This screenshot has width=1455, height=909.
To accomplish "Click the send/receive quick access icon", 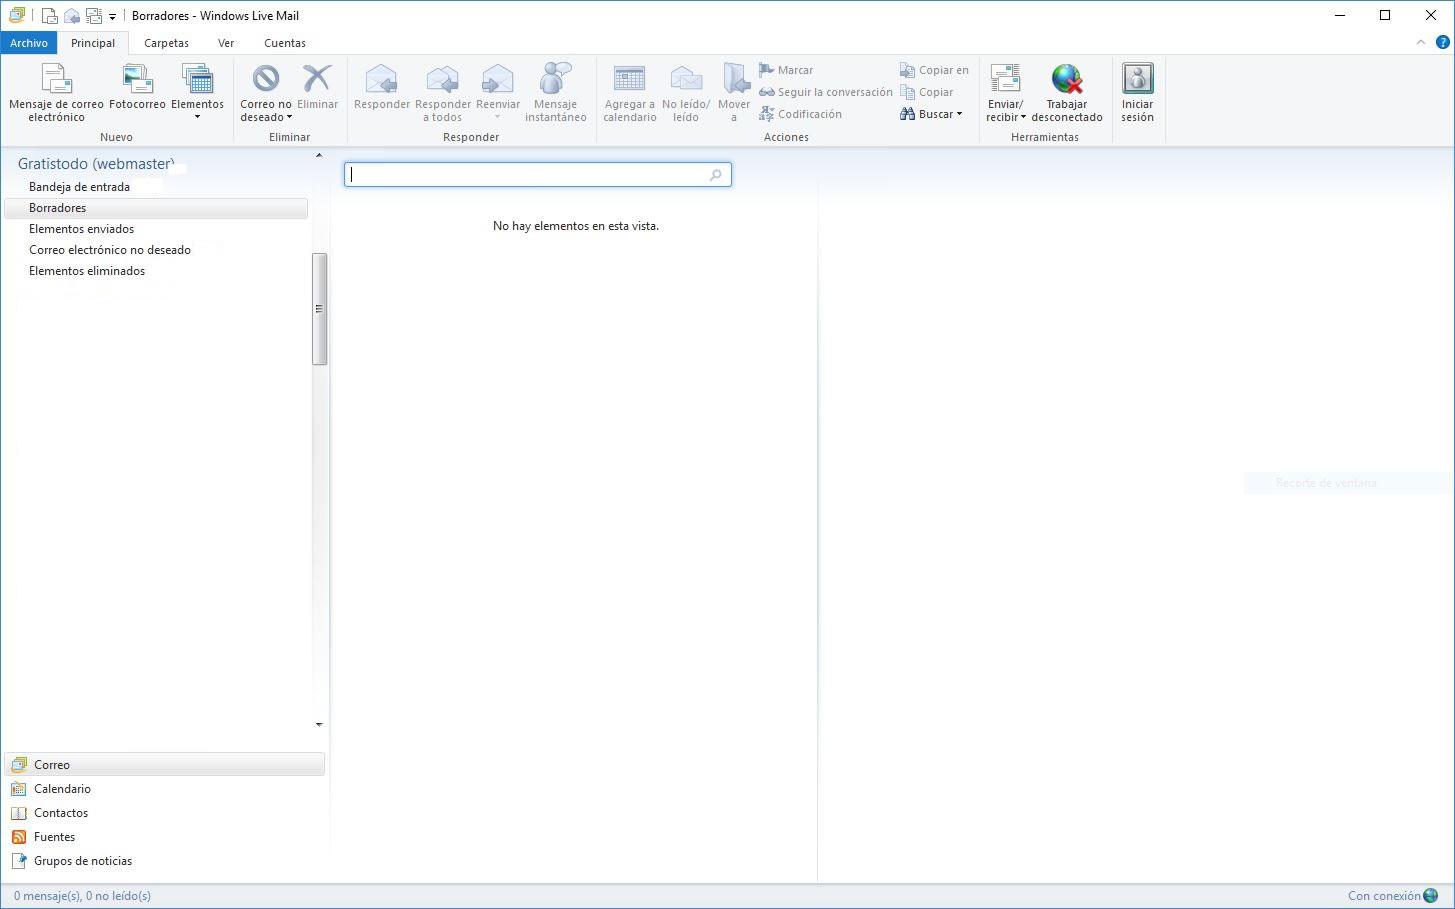I will click(x=94, y=15).
